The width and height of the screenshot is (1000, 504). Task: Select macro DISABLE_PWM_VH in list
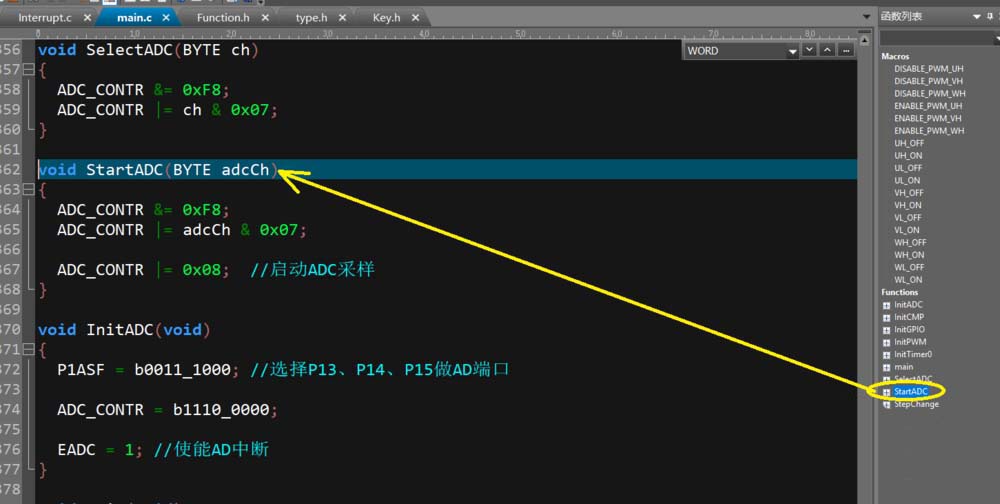[929, 81]
